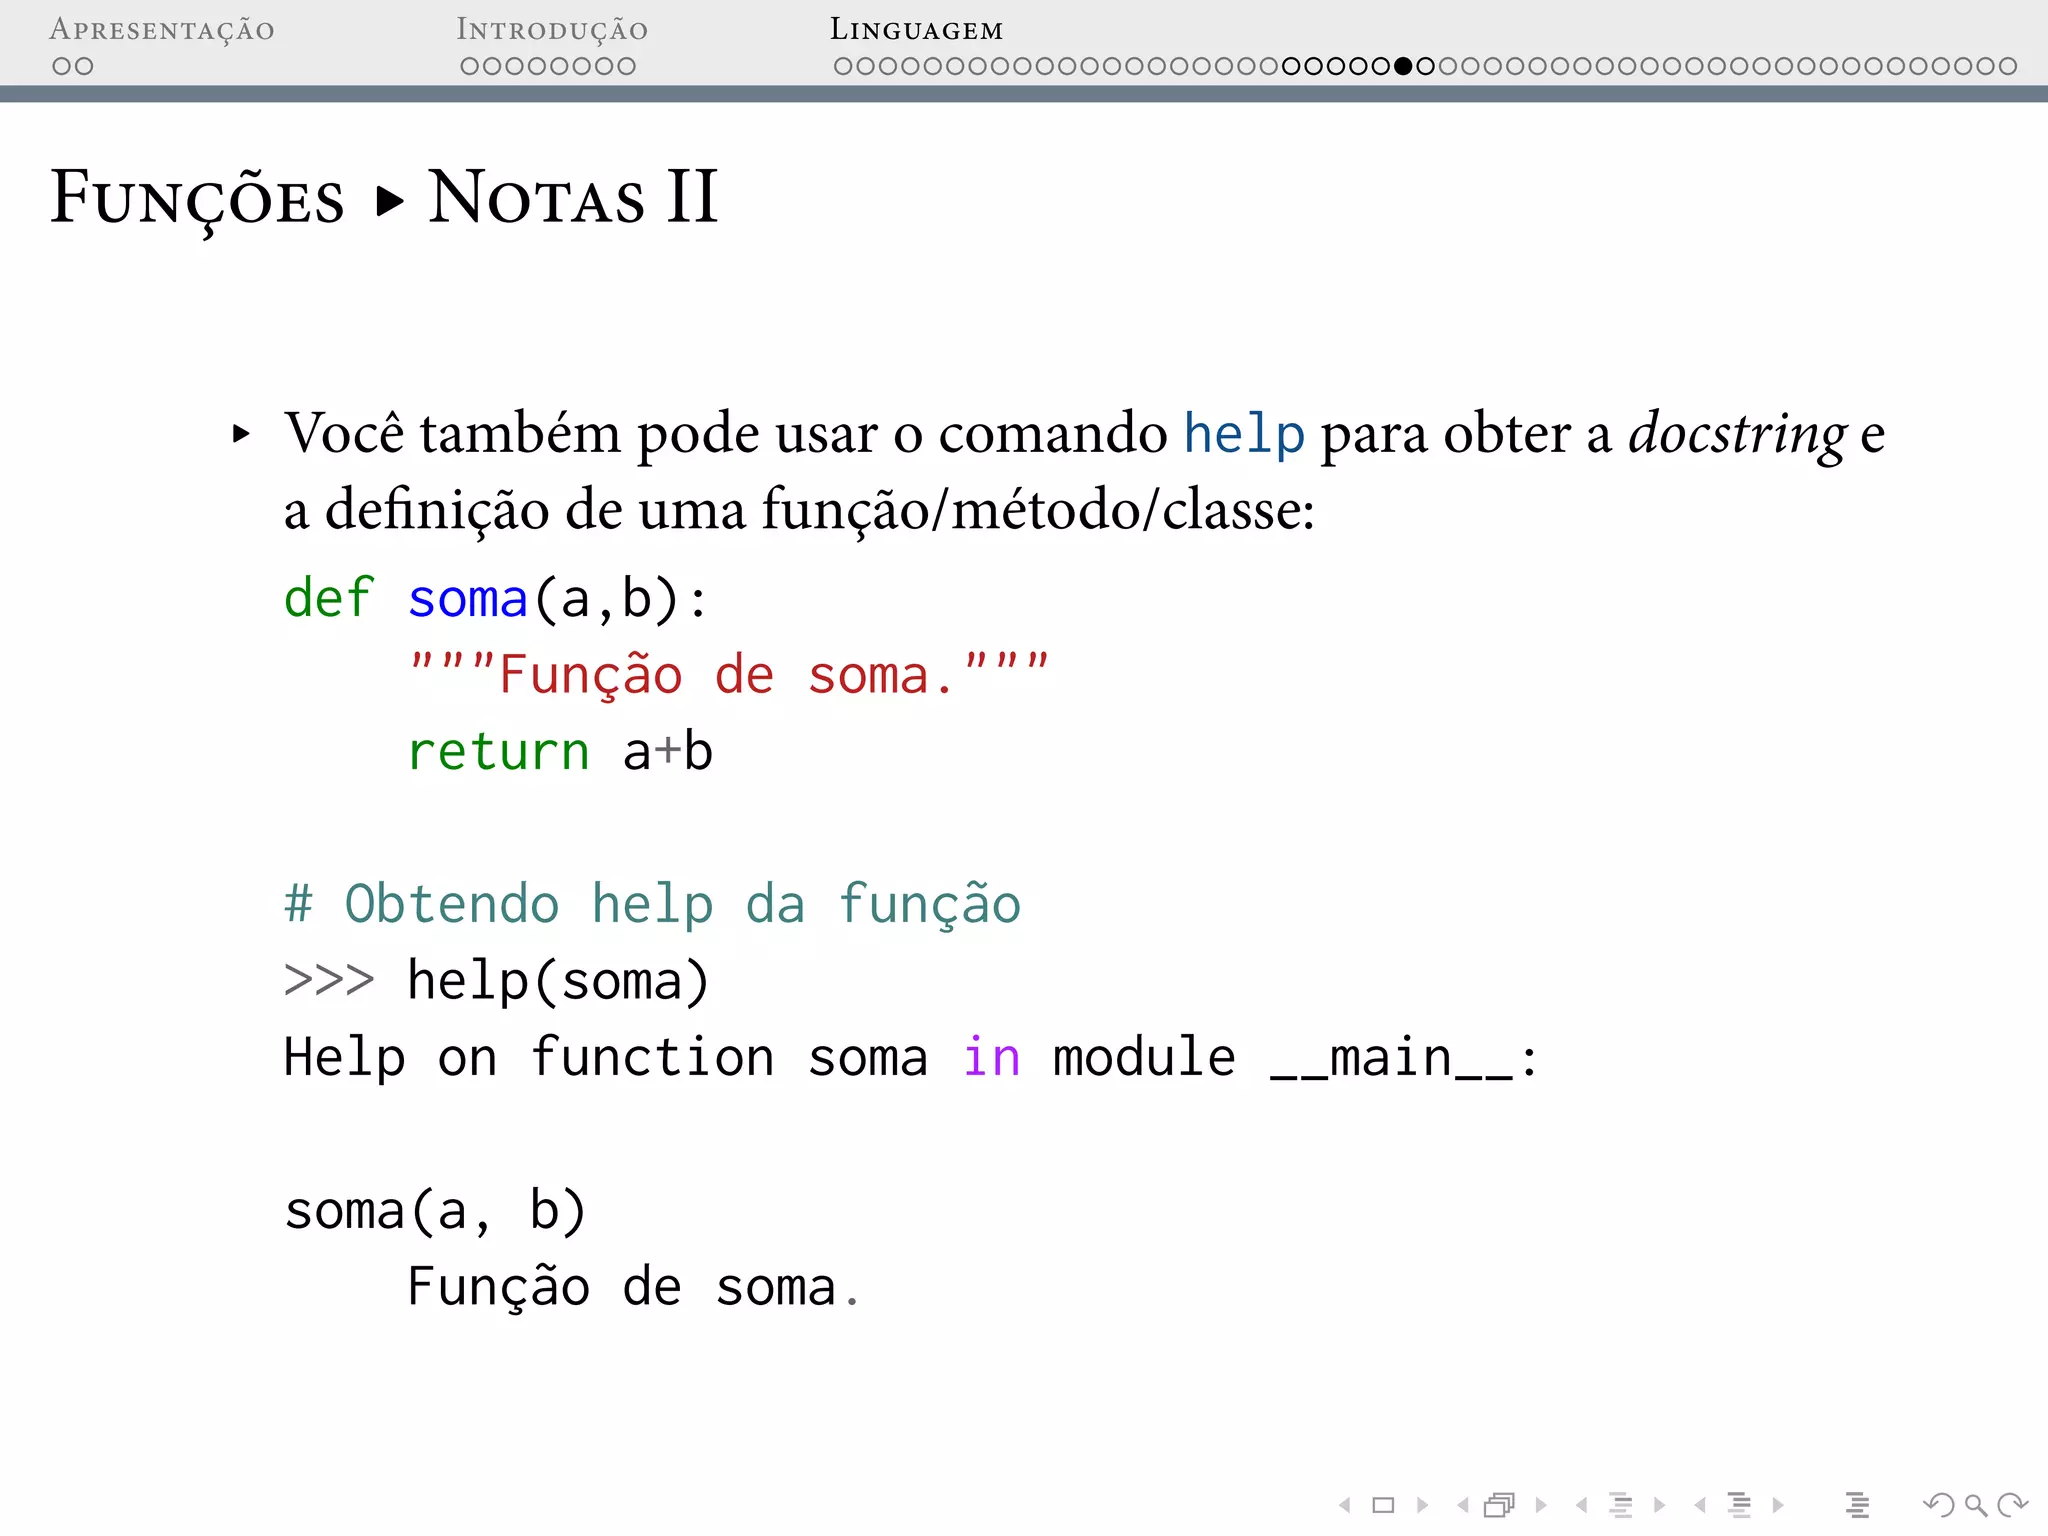Click the italic word 'docstring'
The height and width of the screenshot is (1536, 2048).
1737,434
